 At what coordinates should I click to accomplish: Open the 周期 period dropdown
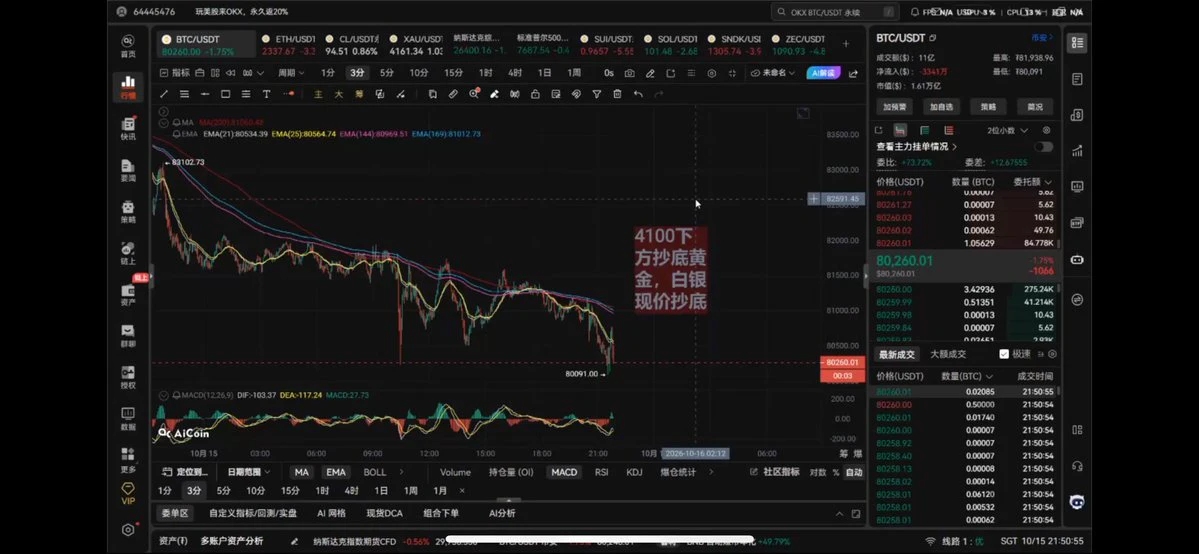291,73
